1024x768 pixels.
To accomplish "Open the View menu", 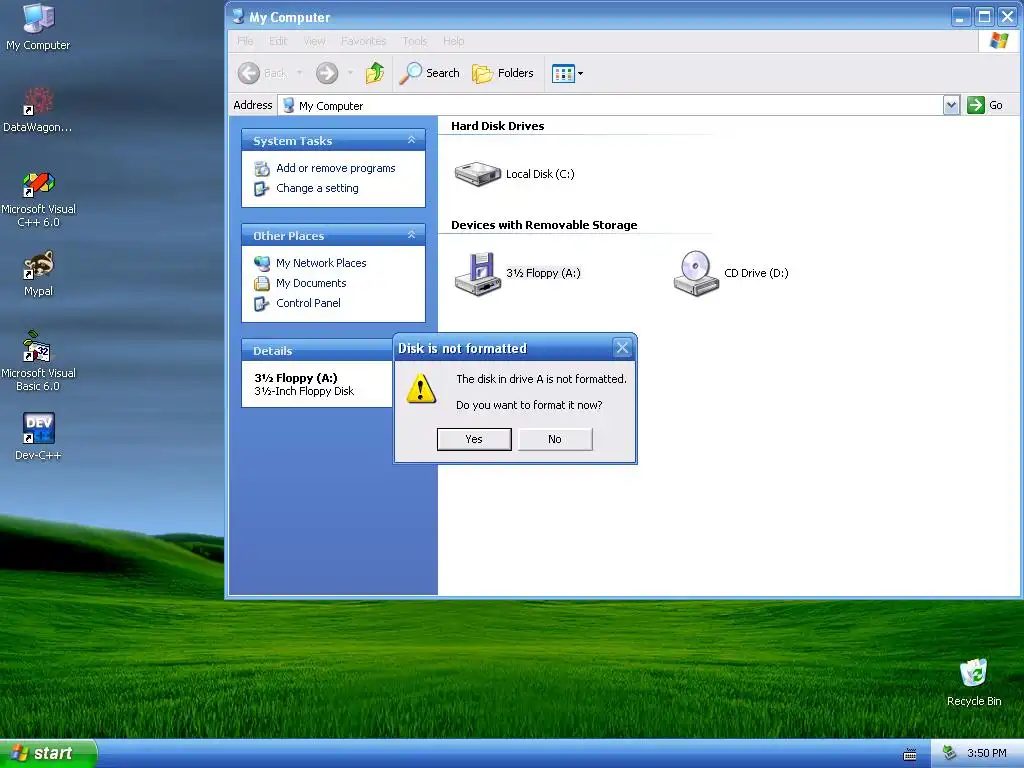I will coord(314,41).
